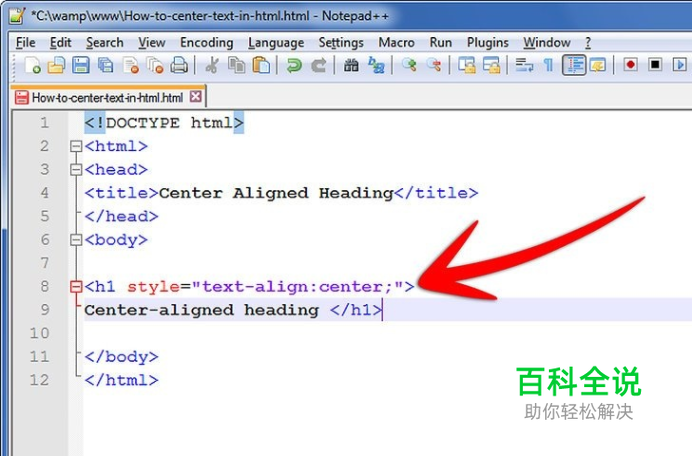
Task: Redo action toolbar icon
Action: click(319, 66)
